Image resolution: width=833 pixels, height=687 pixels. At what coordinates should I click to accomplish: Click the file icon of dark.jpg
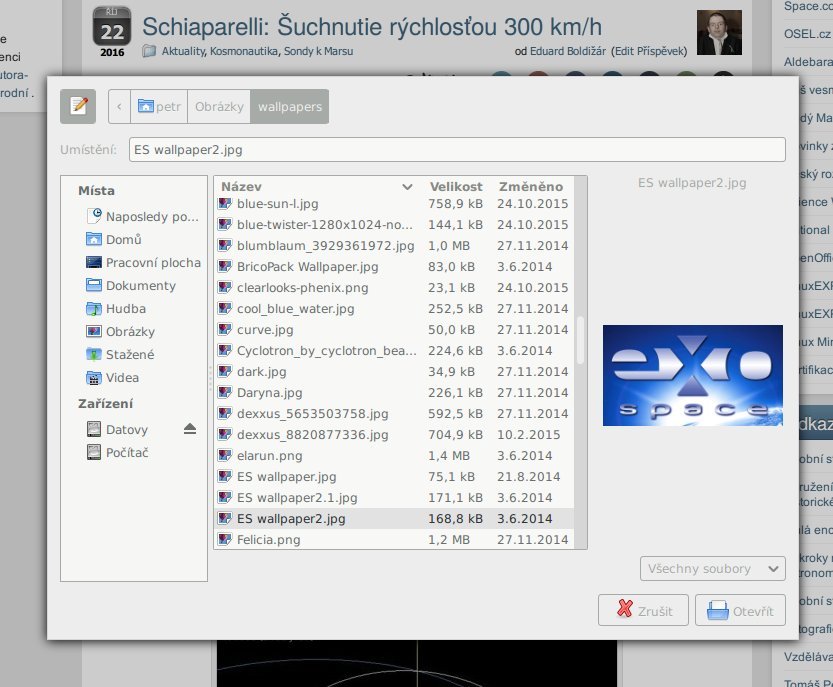coord(225,371)
